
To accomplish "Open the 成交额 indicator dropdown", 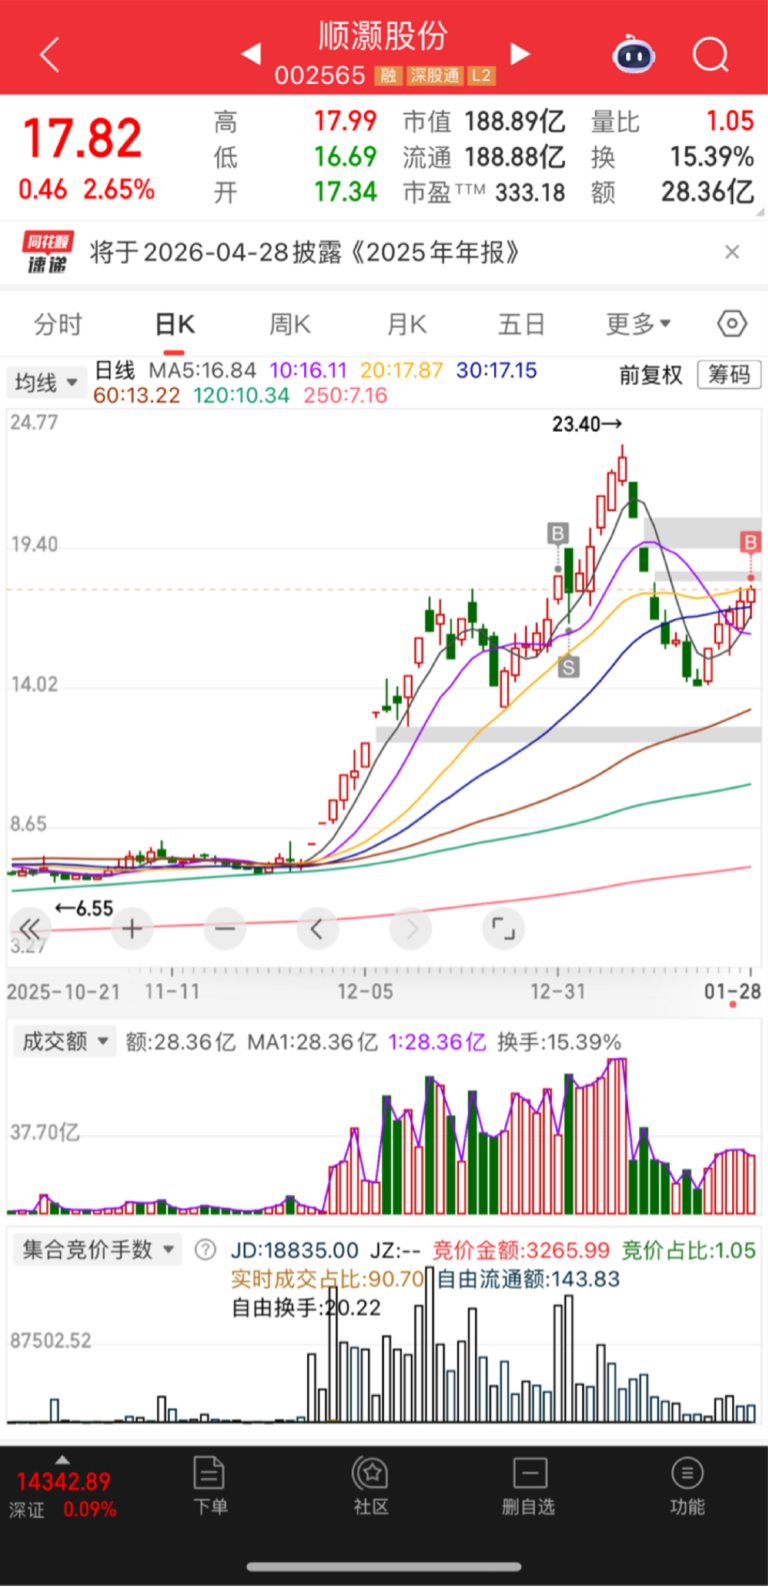I will 64,1041.
